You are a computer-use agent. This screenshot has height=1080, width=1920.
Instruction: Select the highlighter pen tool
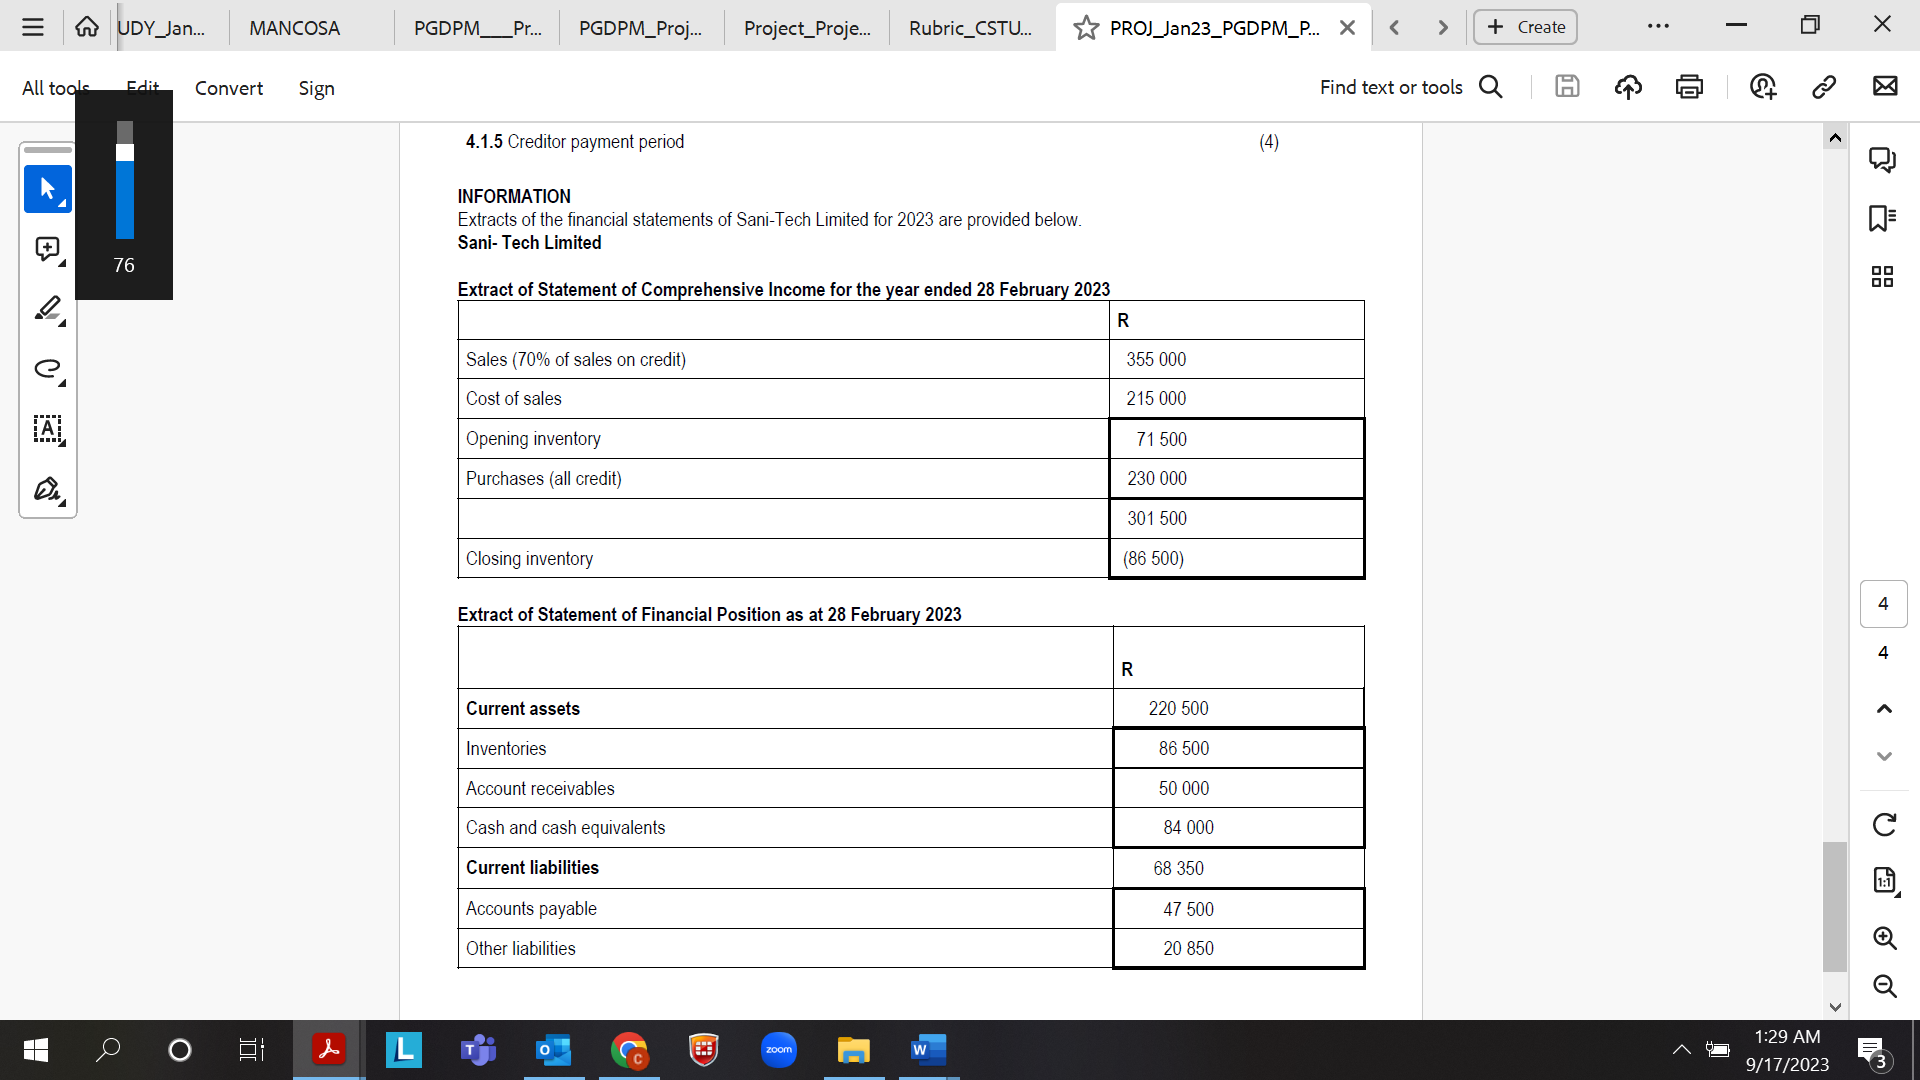pyautogui.click(x=47, y=308)
